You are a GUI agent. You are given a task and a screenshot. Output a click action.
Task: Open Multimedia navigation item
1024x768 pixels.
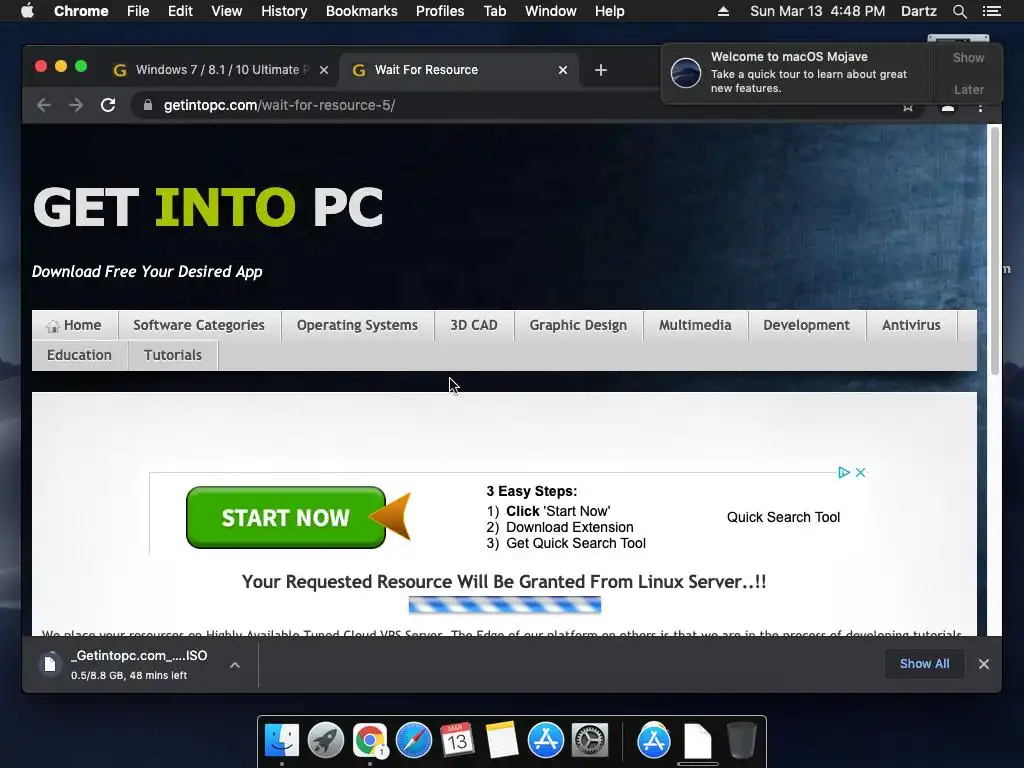point(695,325)
